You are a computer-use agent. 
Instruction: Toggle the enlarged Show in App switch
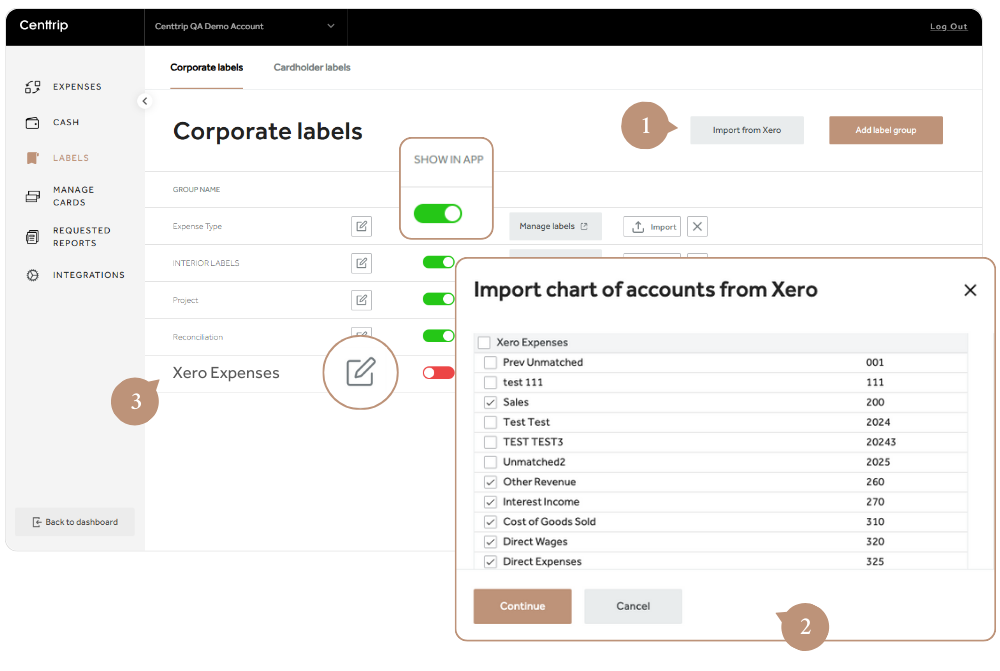[x=438, y=213]
